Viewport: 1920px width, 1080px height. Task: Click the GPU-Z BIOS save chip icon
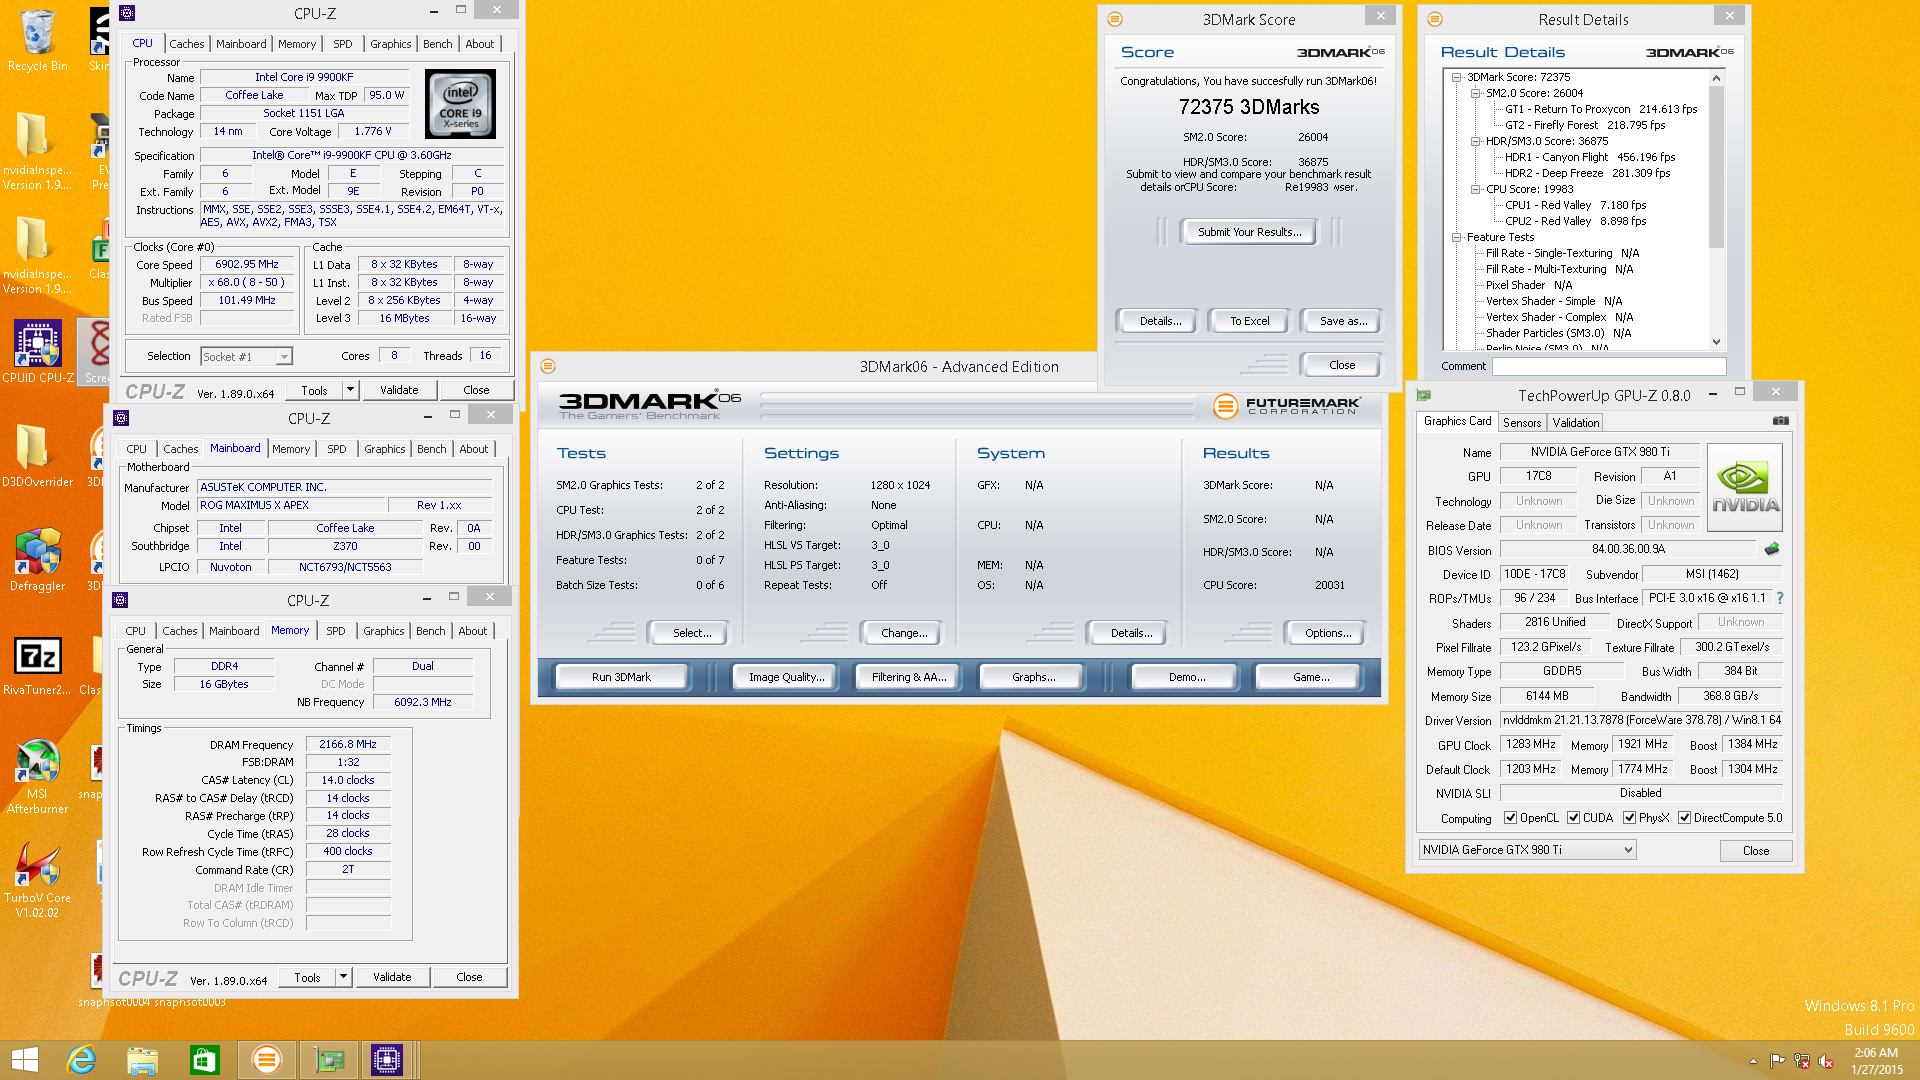click(x=1772, y=549)
